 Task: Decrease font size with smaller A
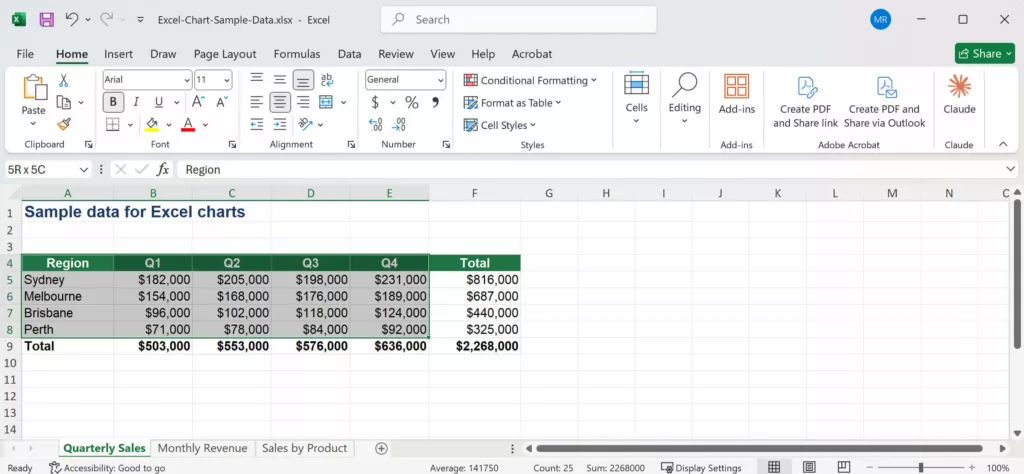pos(222,102)
